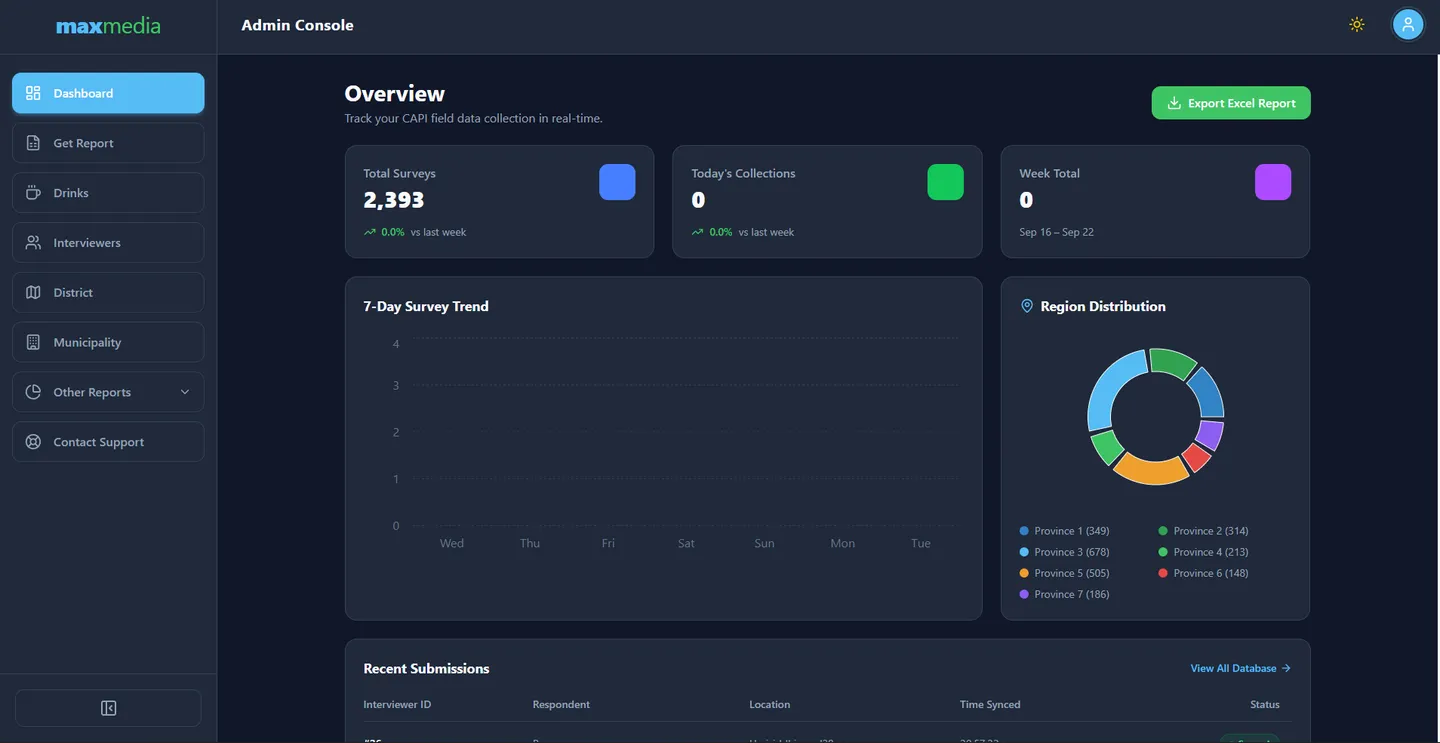This screenshot has width=1440, height=743.
Task: Click the purple Province 7 donut segment
Action: pos(1211,434)
